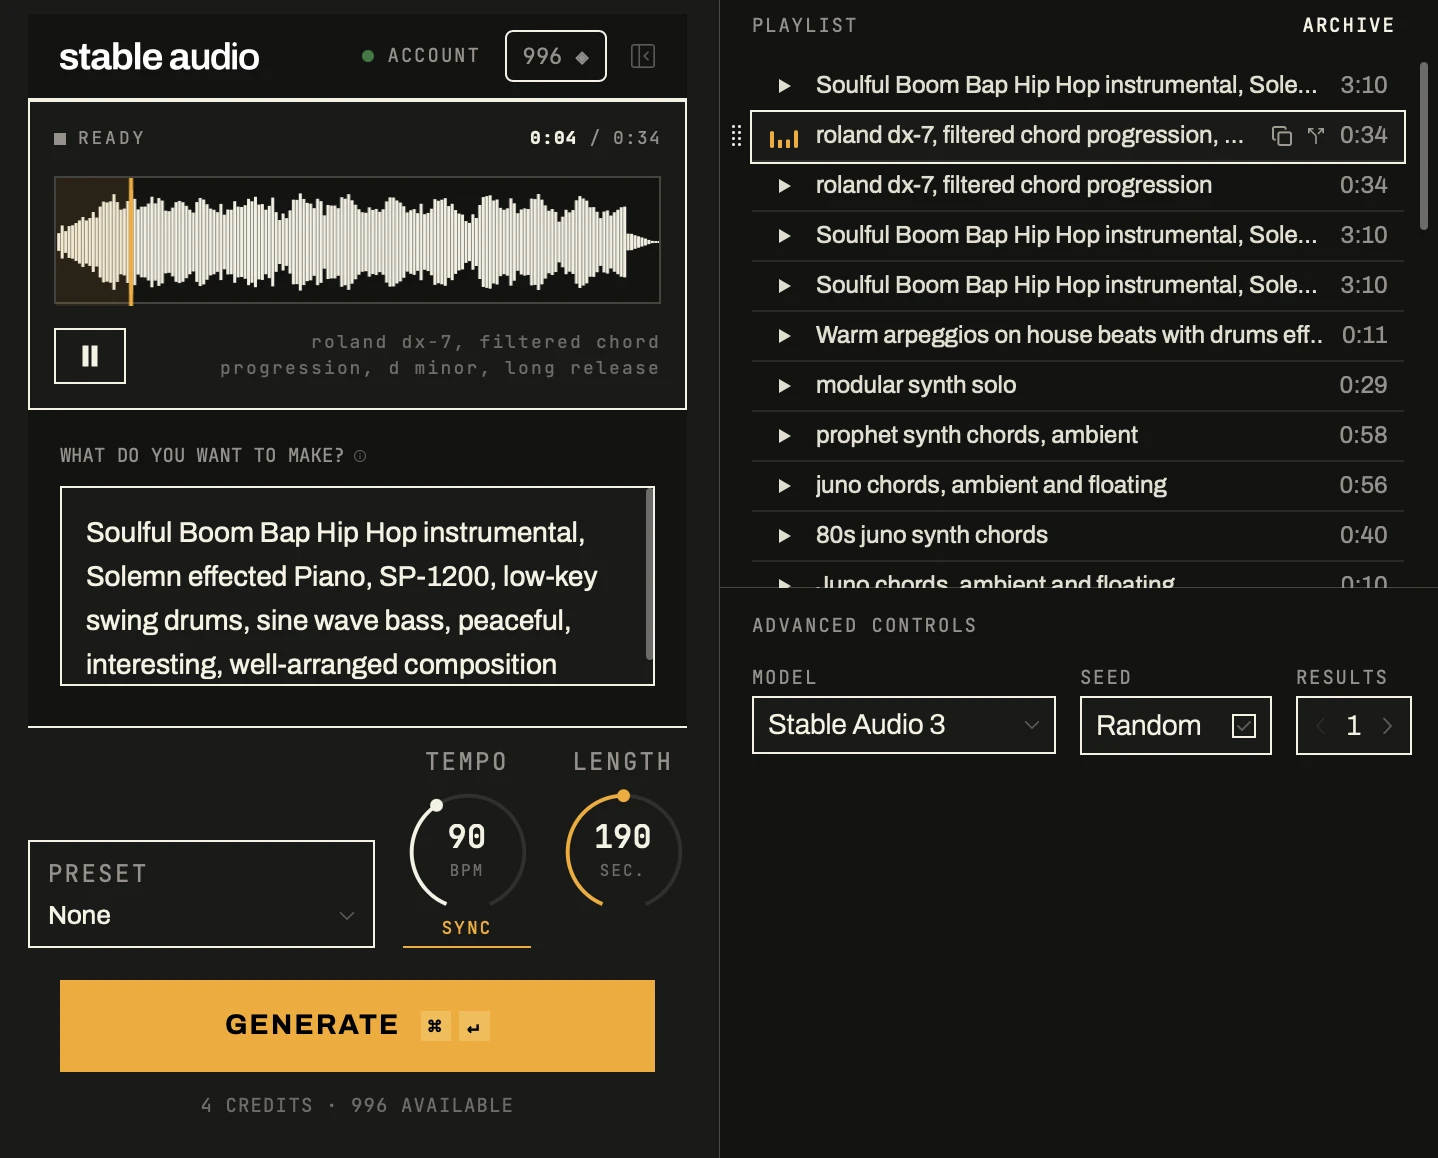The image size is (1438, 1158).
Task: Toggle the Random seed checkbox
Action: point(1244,726)
